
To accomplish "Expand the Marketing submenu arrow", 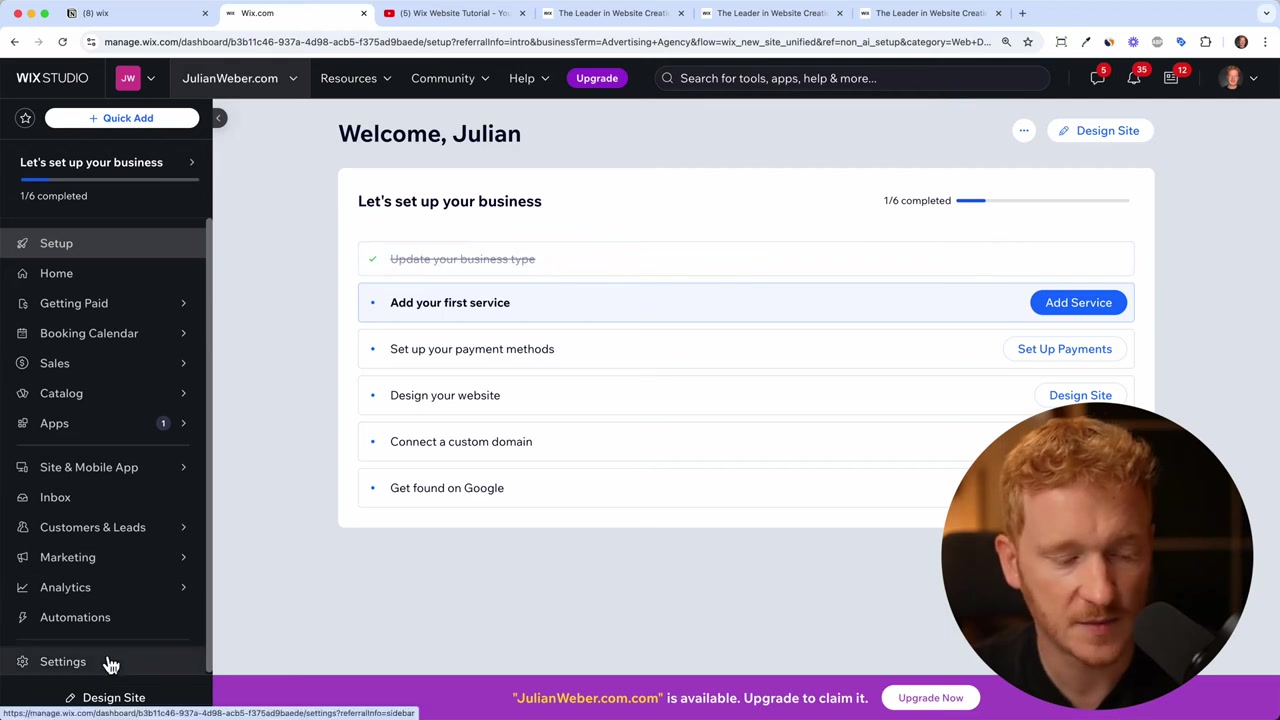I will click(183, 557).
